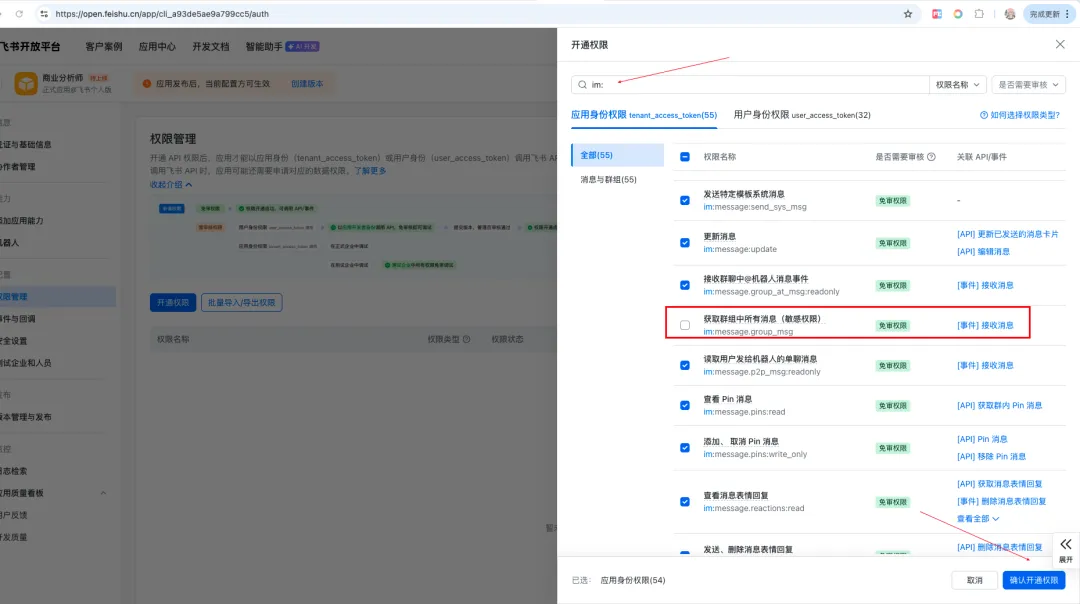Click the 商业分析师 app cube icon
1080x604 pixels.
[26, 83]
